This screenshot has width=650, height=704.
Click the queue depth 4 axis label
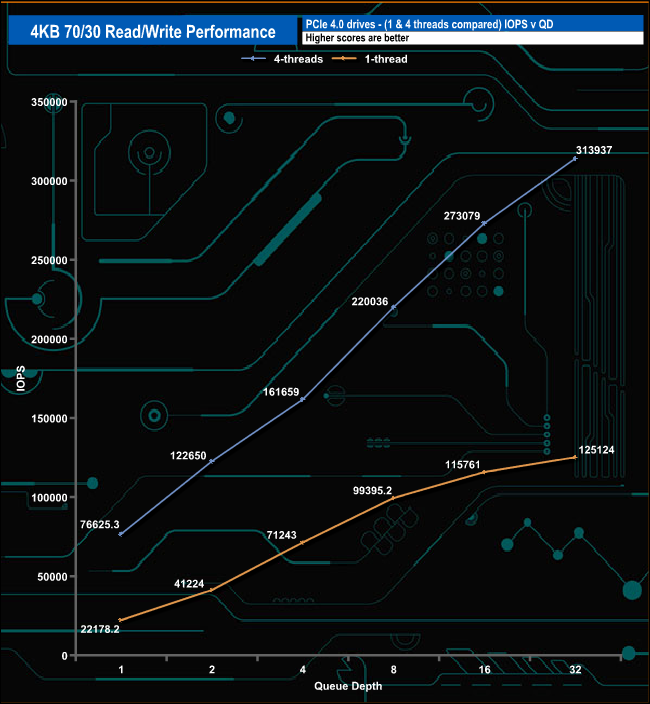pyautogui.click(x=303, y=670)
